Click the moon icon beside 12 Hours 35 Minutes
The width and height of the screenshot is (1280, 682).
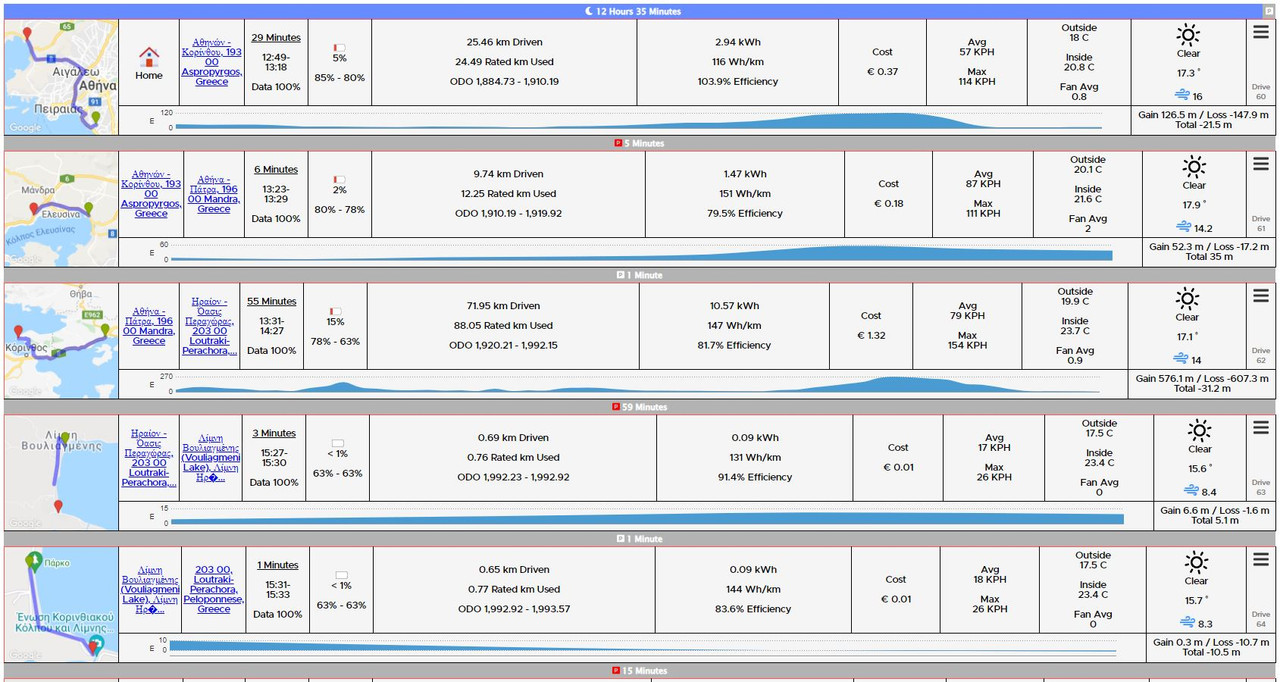click(x=589, y=11)
